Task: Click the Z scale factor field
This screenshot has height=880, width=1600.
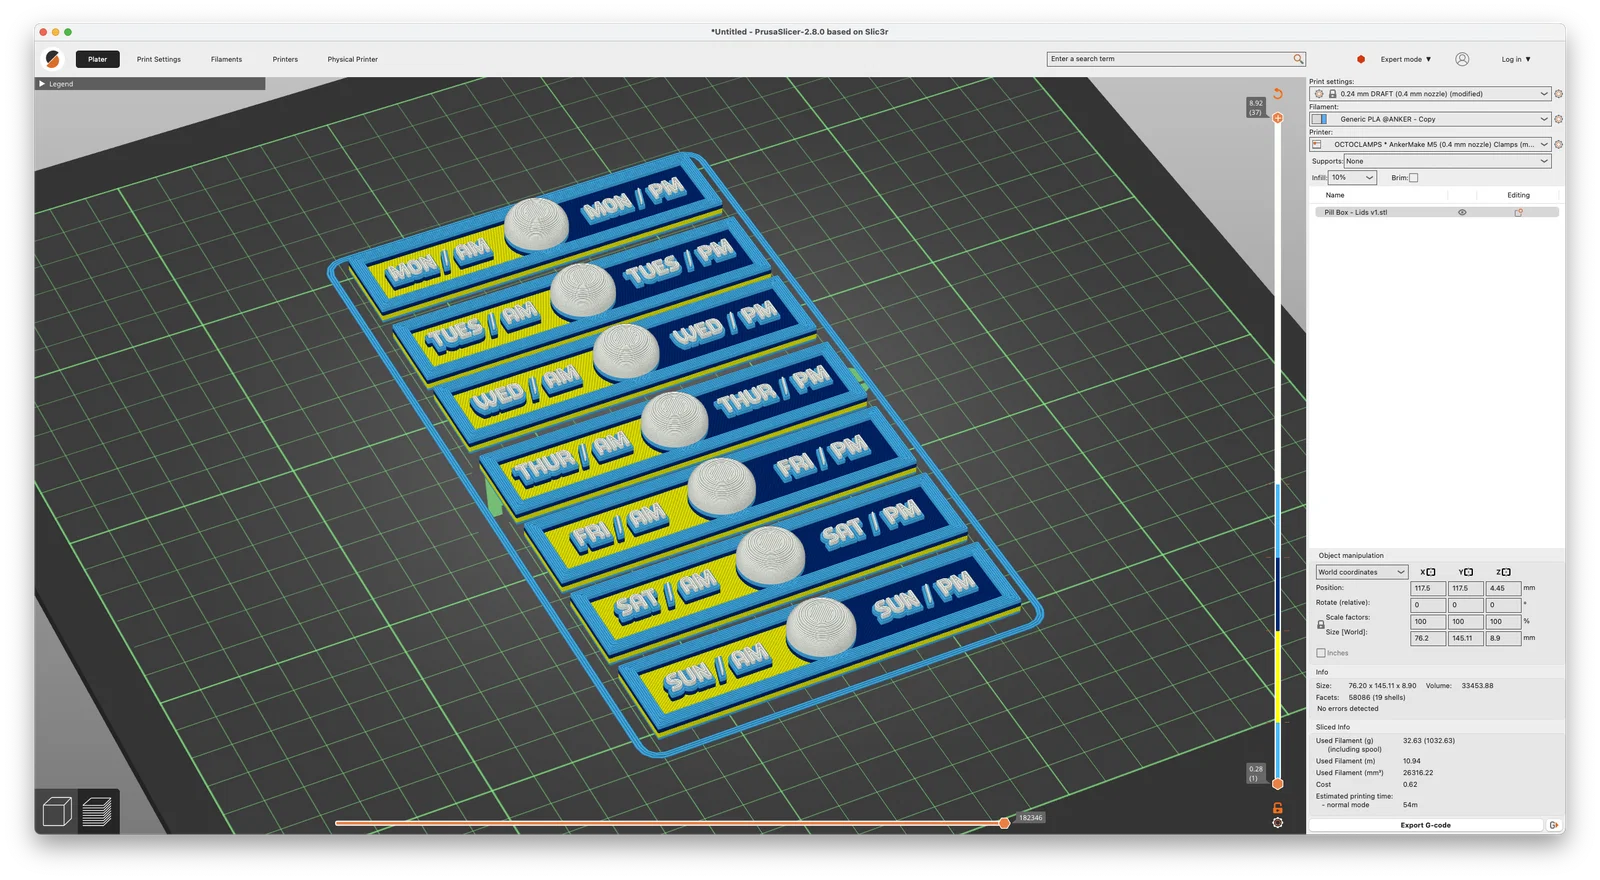Action: (x=1503, y=622)
